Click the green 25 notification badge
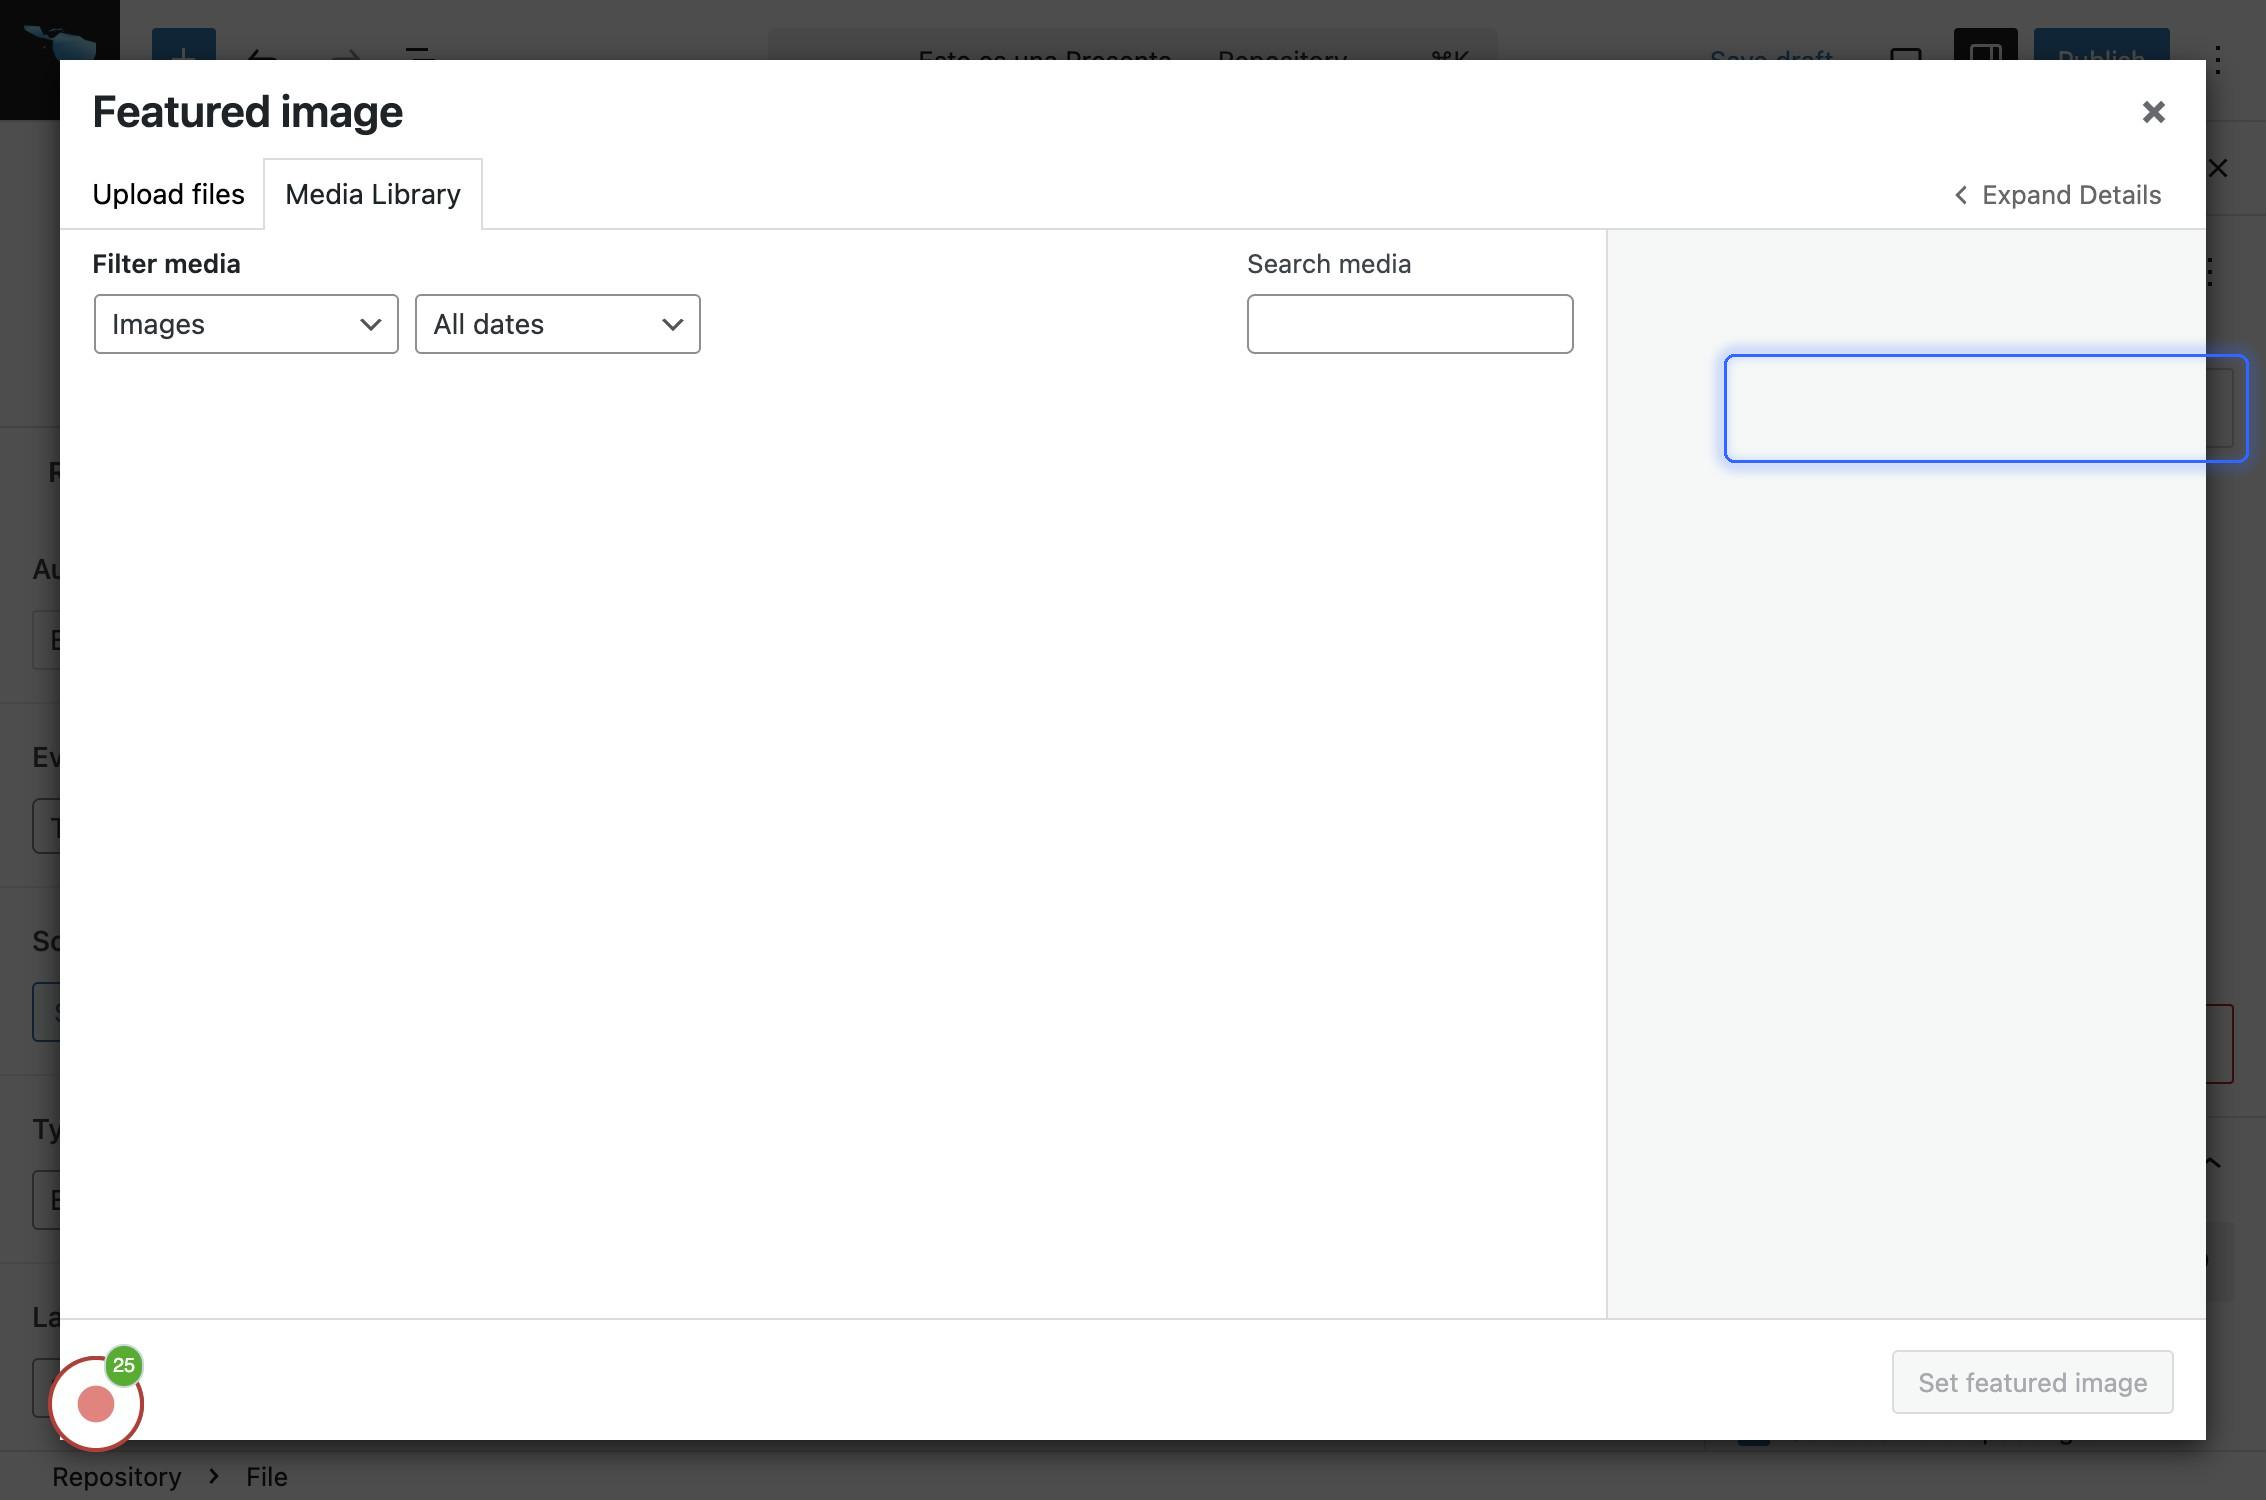This screenshot has width=2266, height=1500. [x=124, y=1365]
